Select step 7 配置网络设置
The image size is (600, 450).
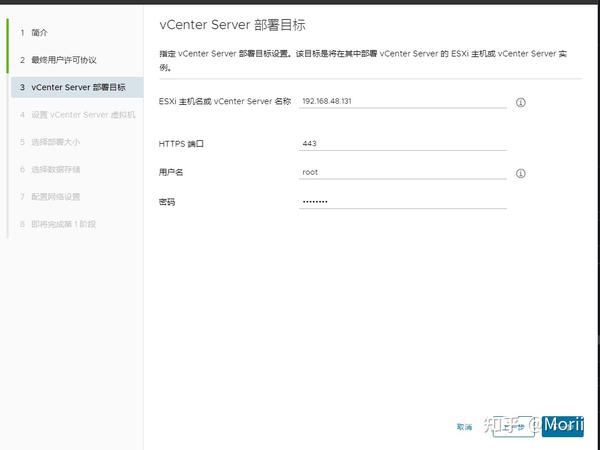pyautogui.click(x=50, y=197)
